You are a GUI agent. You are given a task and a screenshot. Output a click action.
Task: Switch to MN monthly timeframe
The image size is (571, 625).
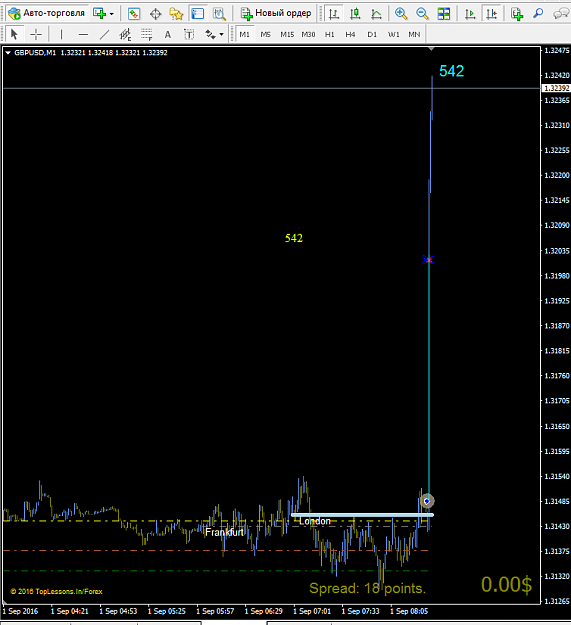coord(414,35)
